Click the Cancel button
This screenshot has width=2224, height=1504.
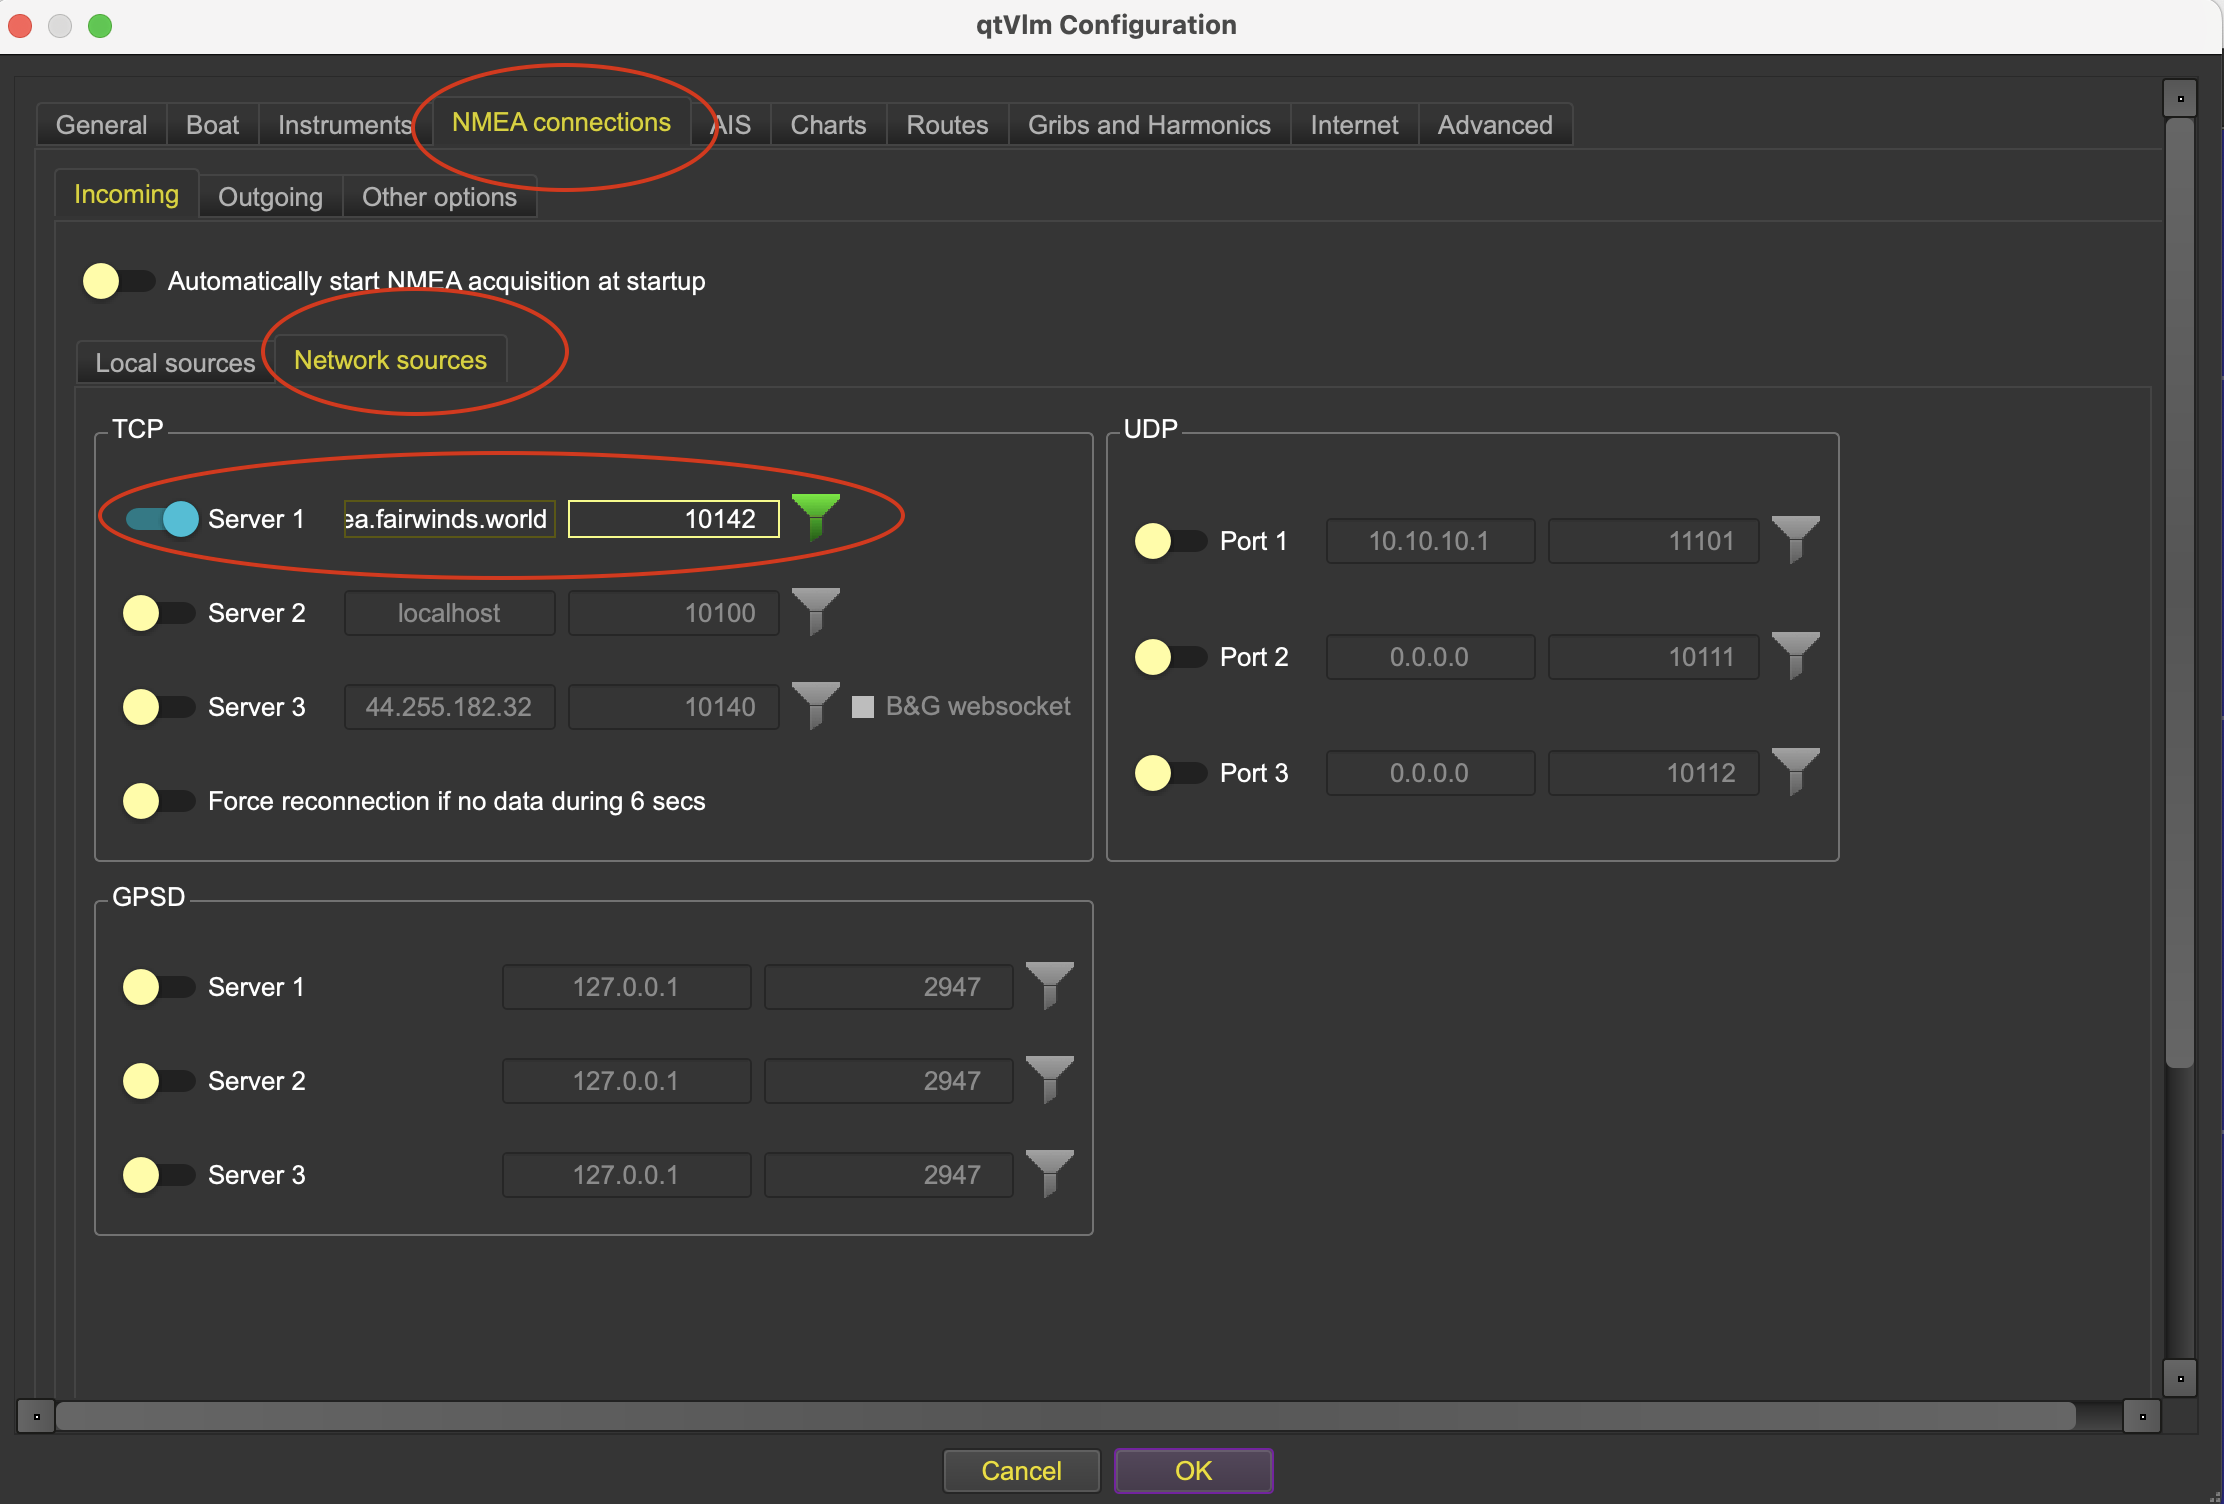(x=1021, y=1471)
